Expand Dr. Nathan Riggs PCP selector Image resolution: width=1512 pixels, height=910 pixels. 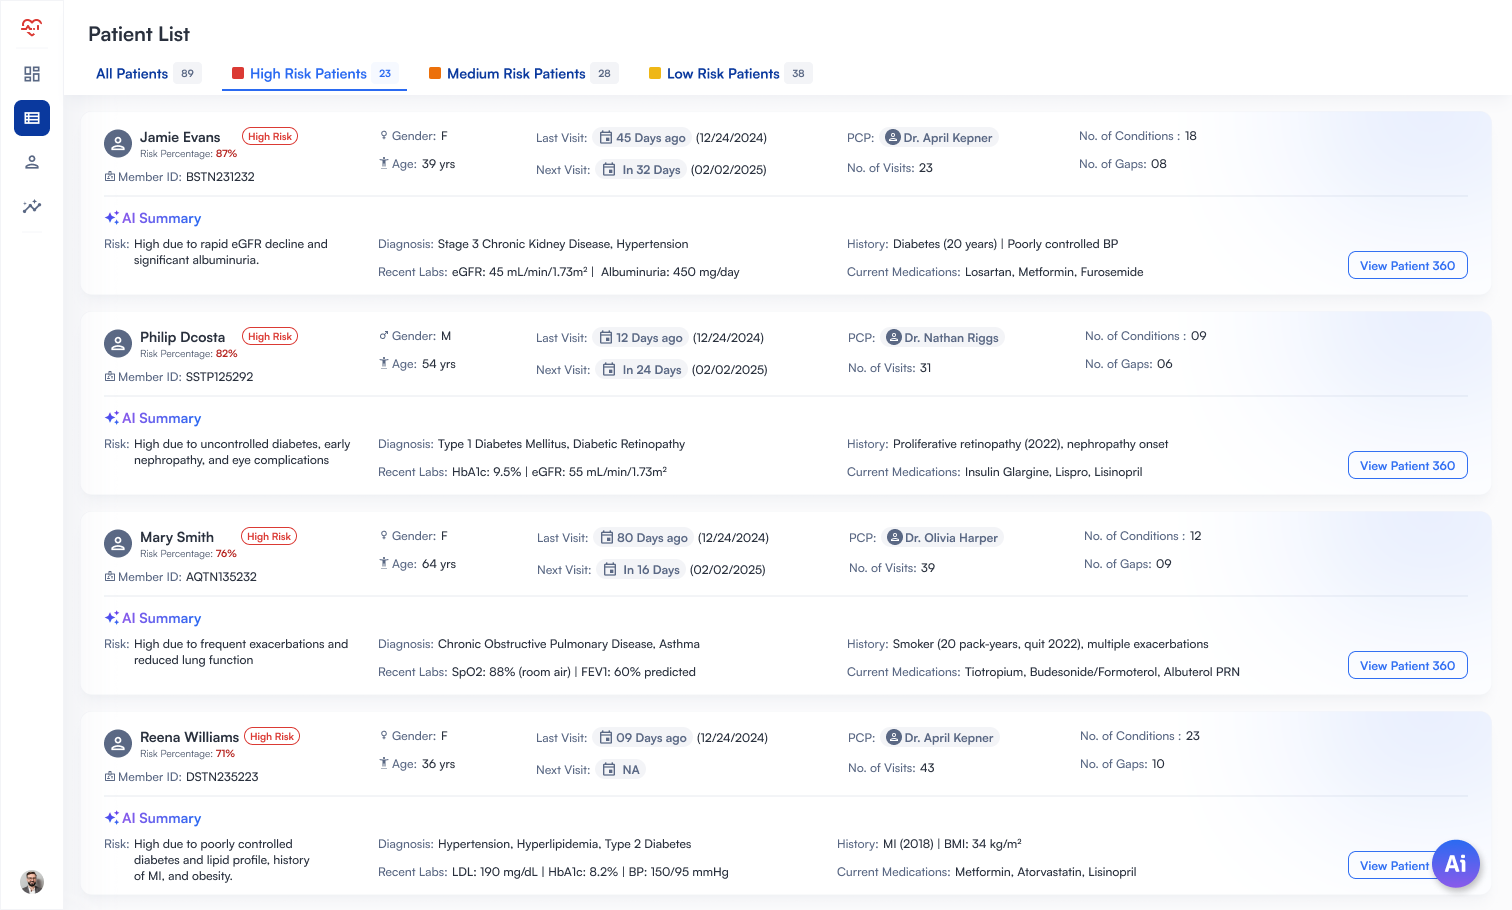(x=943, y=337)
